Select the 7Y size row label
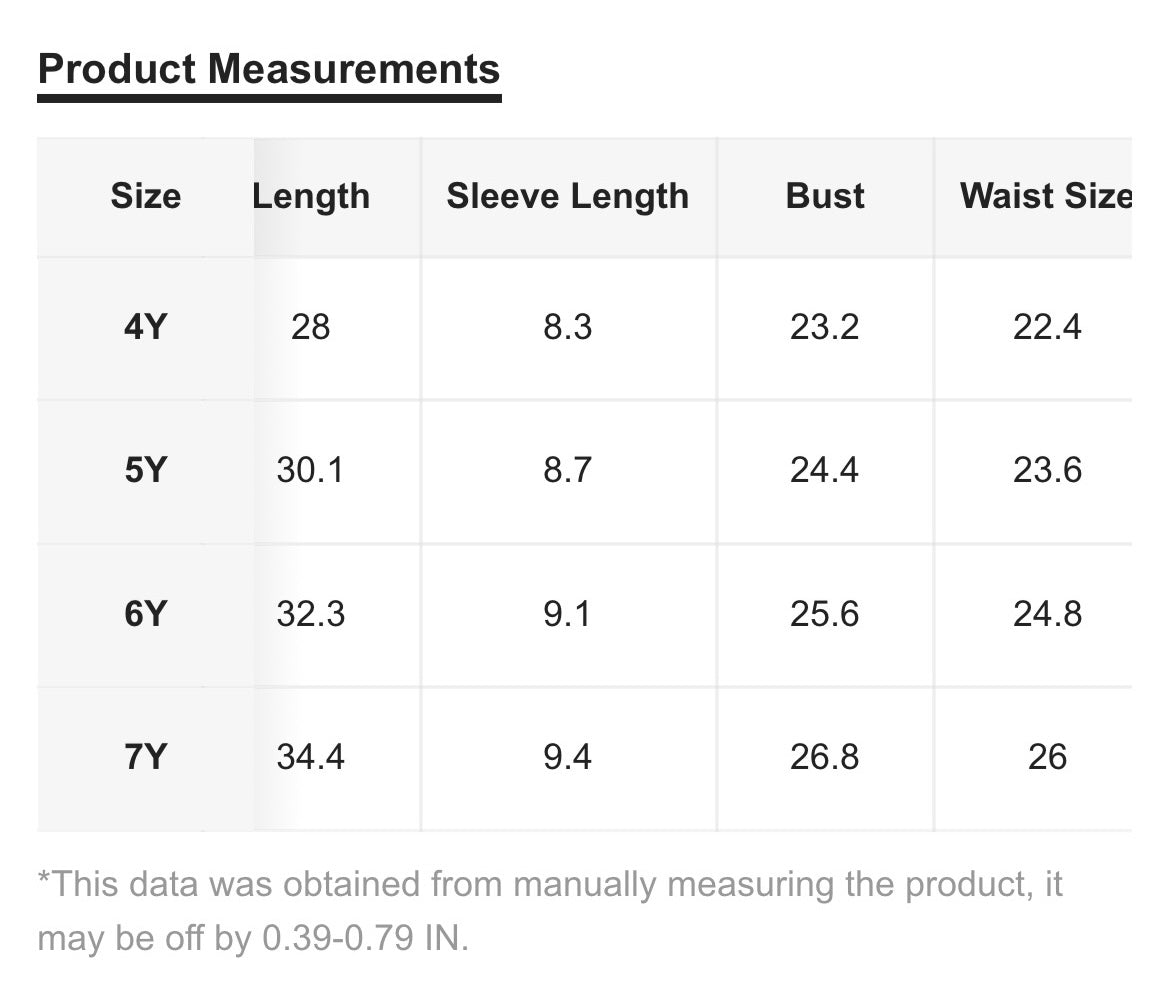This screenshot has height=991, width=1170. pos(146,757)
